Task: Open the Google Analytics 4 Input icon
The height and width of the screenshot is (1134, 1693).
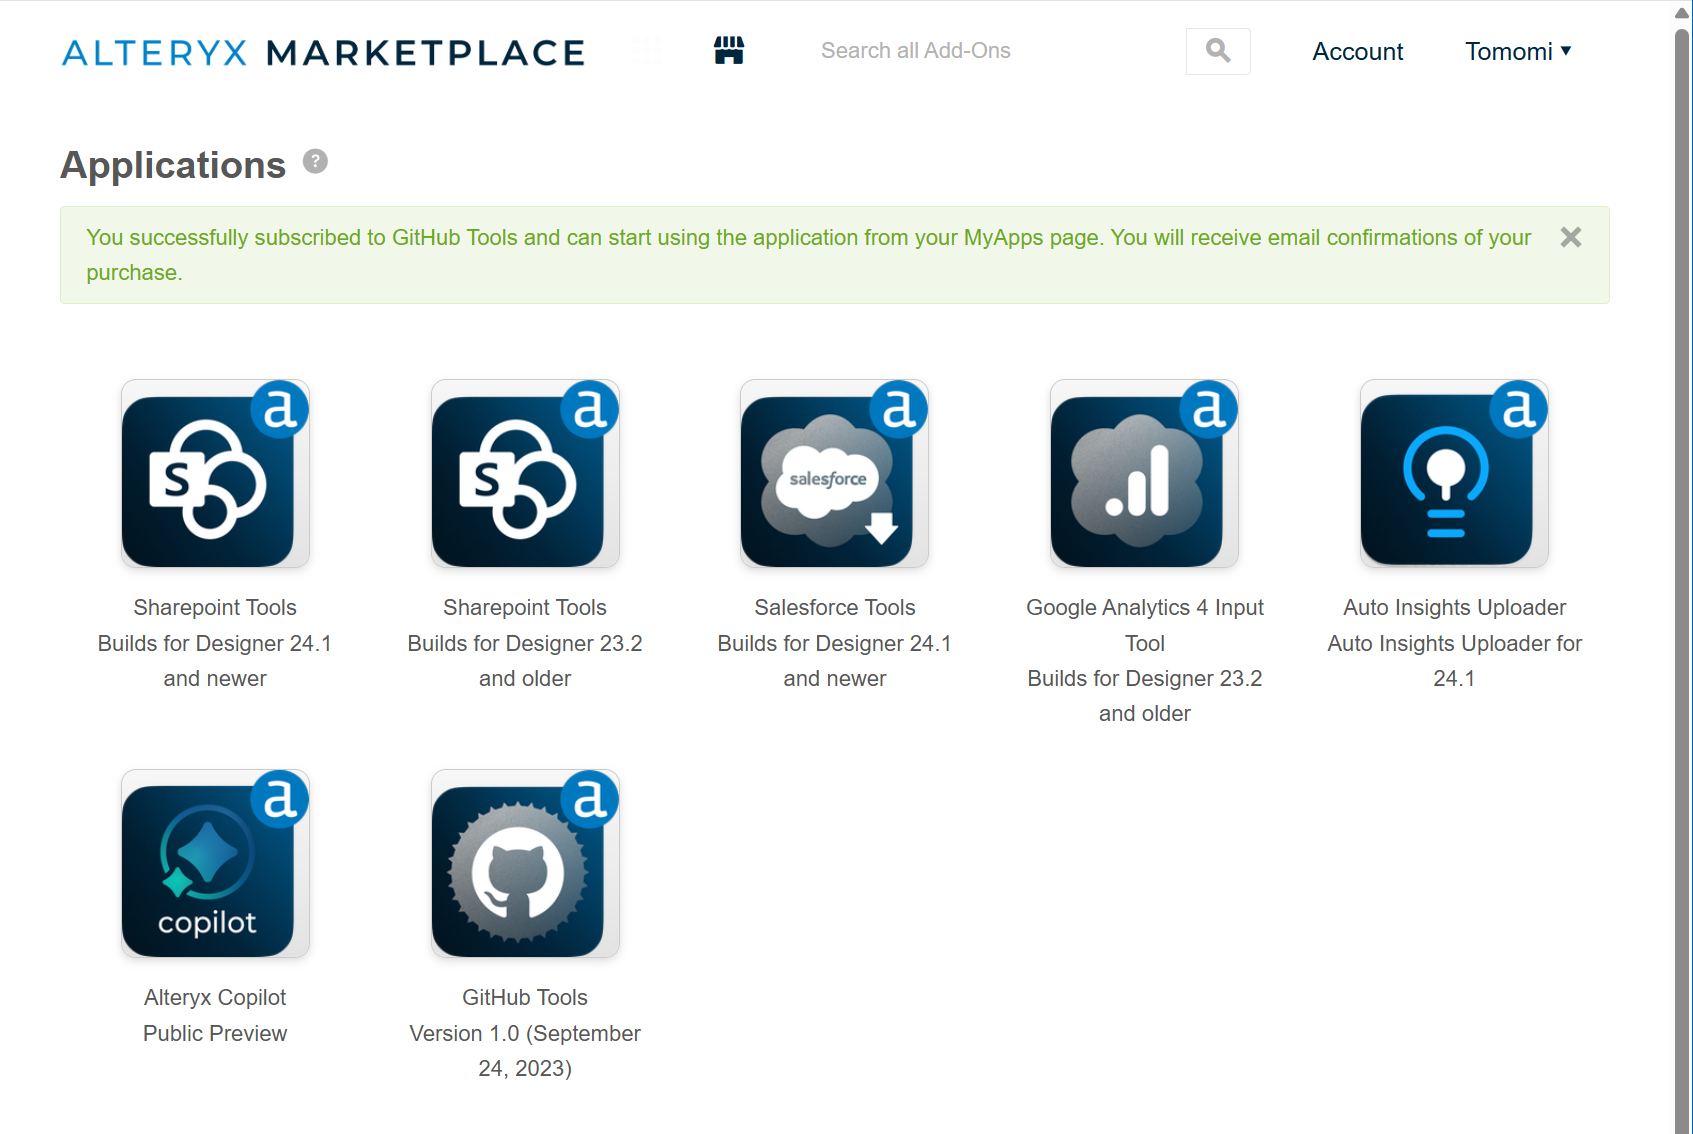Action: click(x=1144, y=474)
